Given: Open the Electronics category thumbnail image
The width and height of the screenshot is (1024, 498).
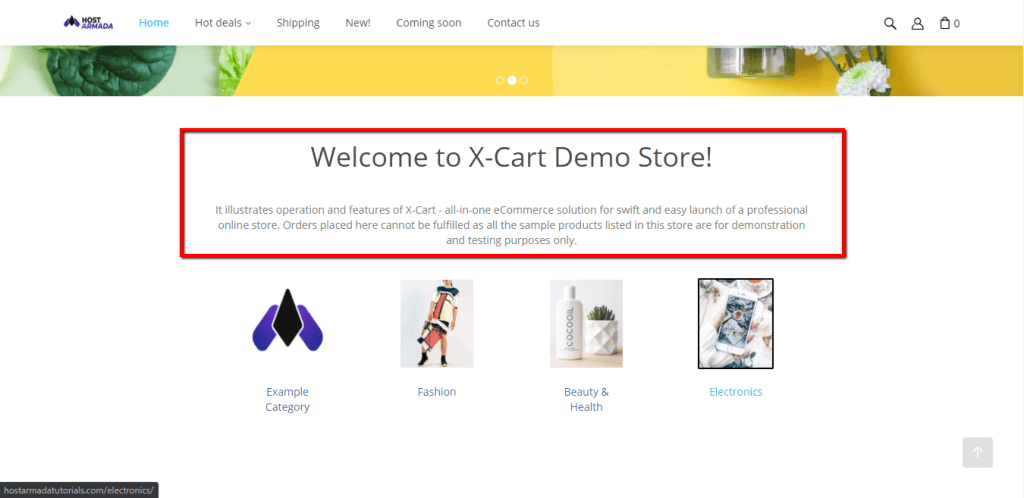Looking at the screenshot, I should point(736,324).
